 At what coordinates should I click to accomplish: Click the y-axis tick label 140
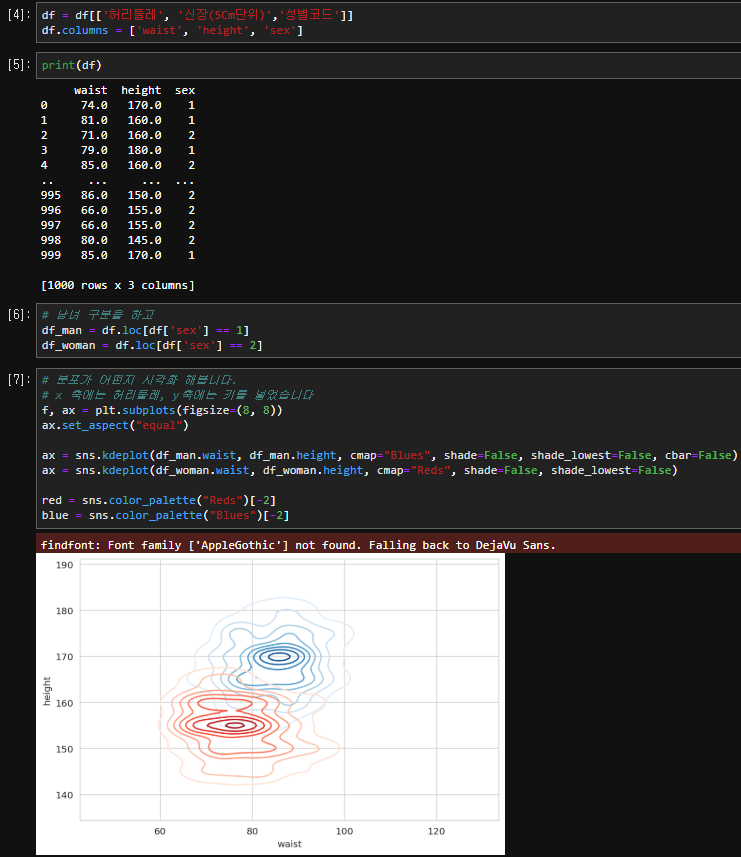(64, 795)
